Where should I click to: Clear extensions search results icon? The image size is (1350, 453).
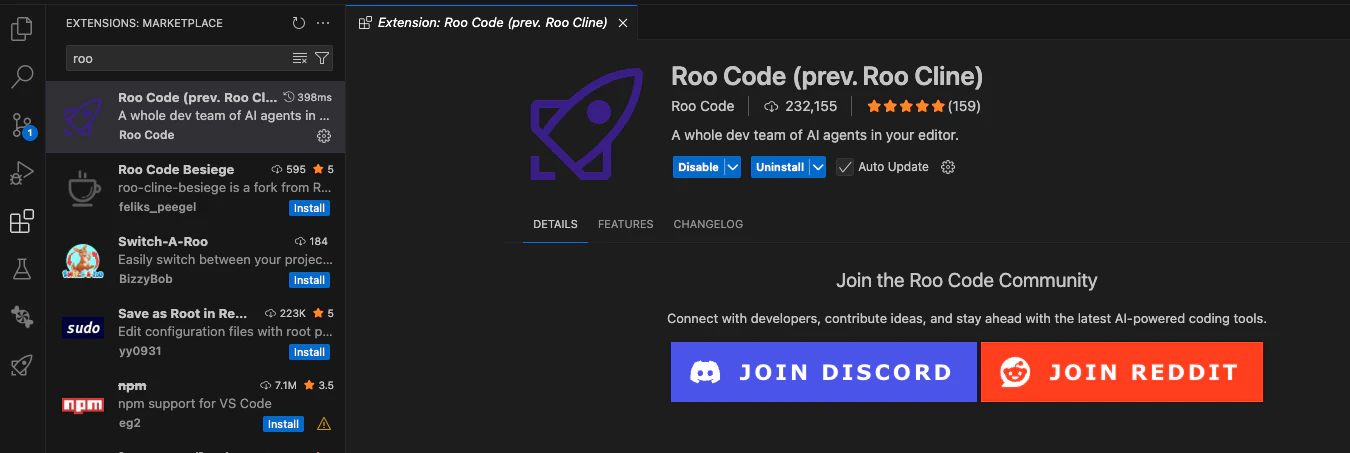(x=299, y=58)
